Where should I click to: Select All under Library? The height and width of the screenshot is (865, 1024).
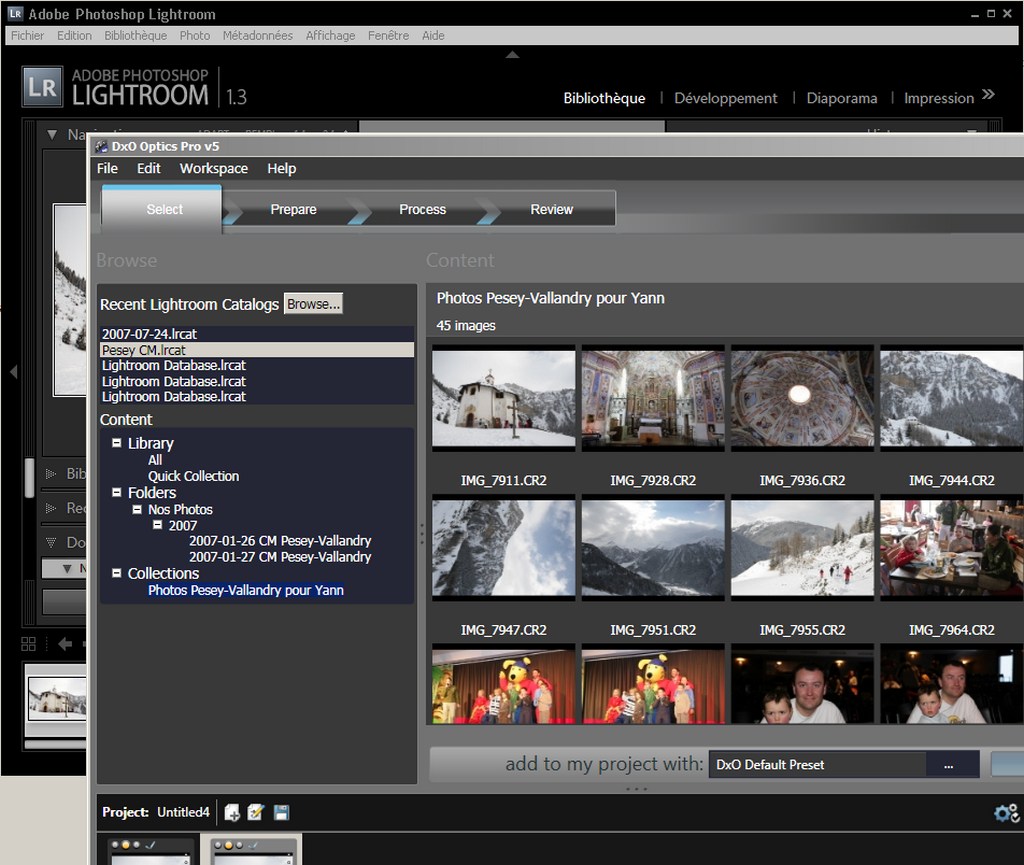pyautogui.click(x=155, y=460)
